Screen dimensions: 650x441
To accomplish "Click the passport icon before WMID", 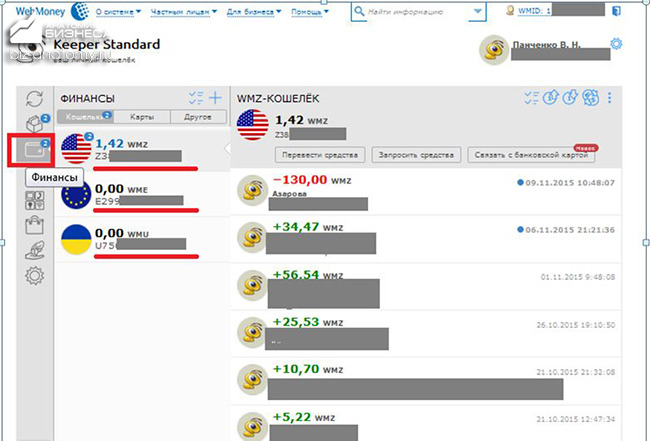I will point(510,10).
